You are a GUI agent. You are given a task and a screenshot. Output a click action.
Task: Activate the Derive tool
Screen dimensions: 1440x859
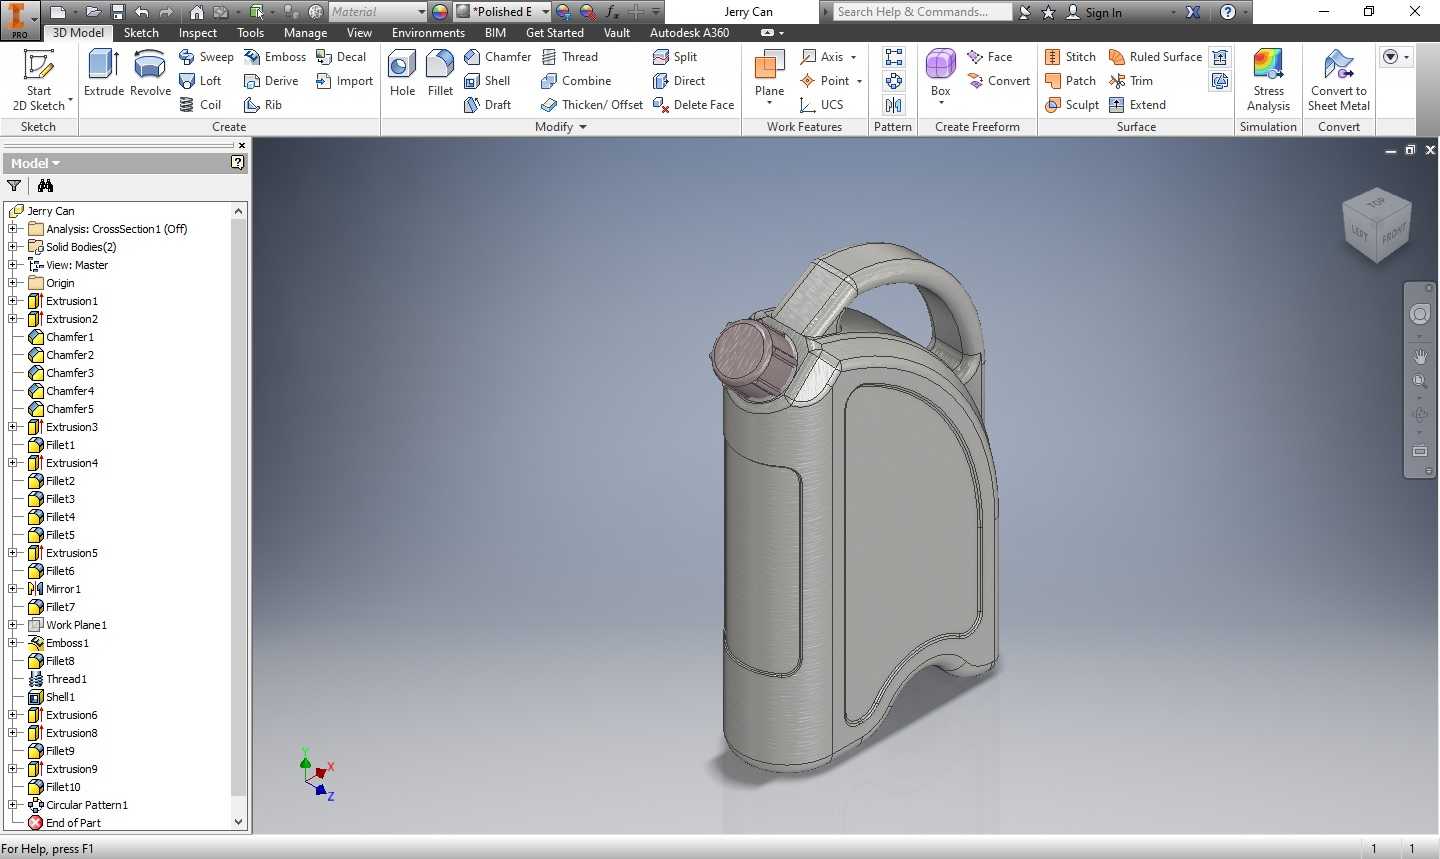tap(271, 81)
